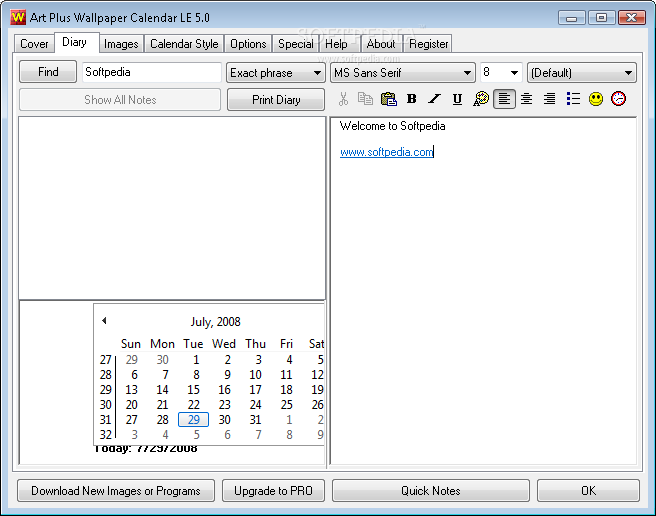Center align the text
Screen dimensions: 656x516
coord(526,99)
